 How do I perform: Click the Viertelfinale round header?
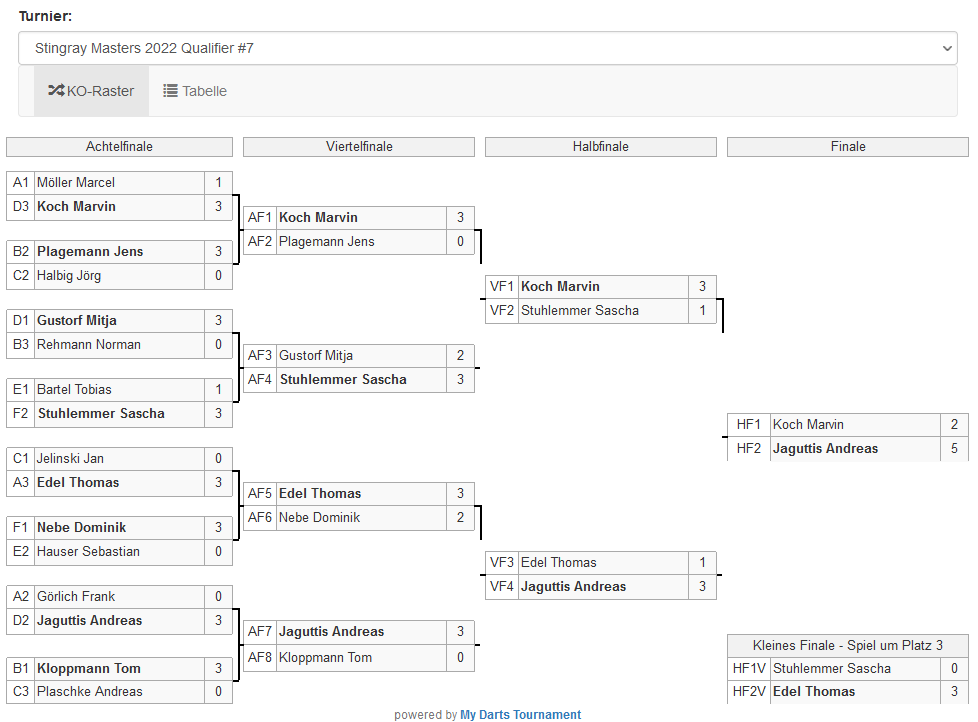point(359,147)
